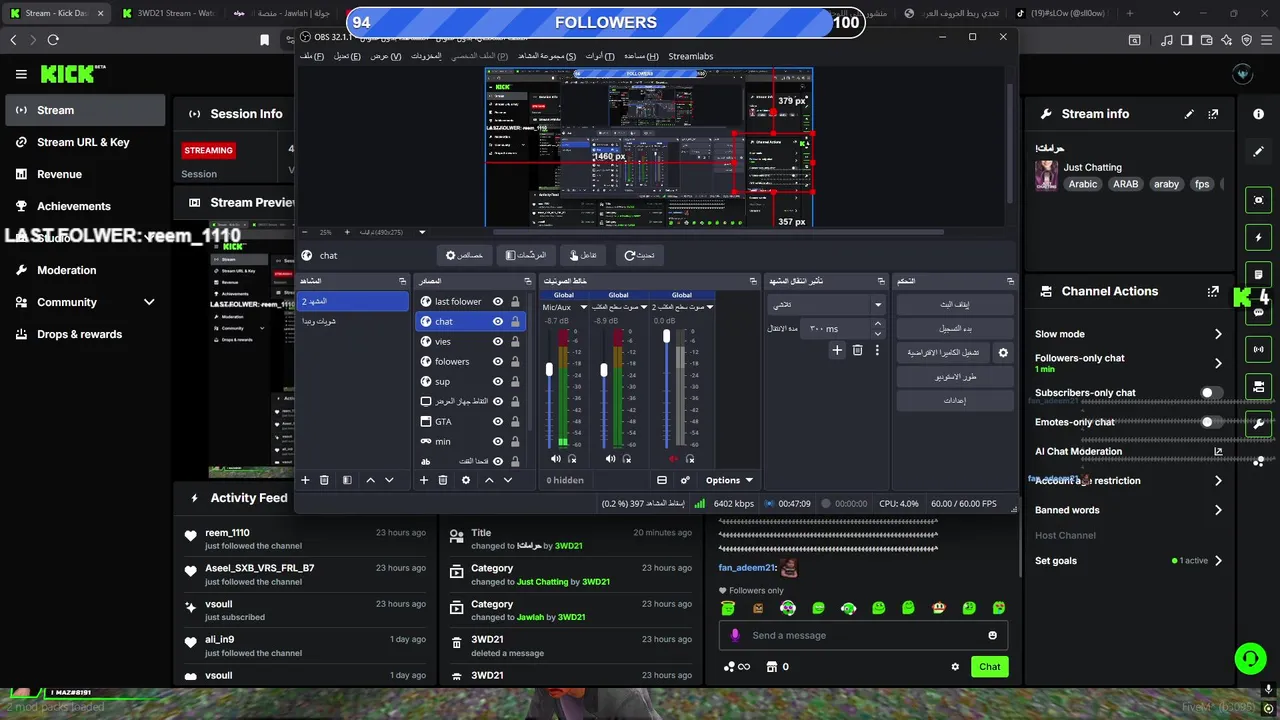This screenshot has width=1280, height=720.
Task: Open transition three-dots menu
Action: 877,350
